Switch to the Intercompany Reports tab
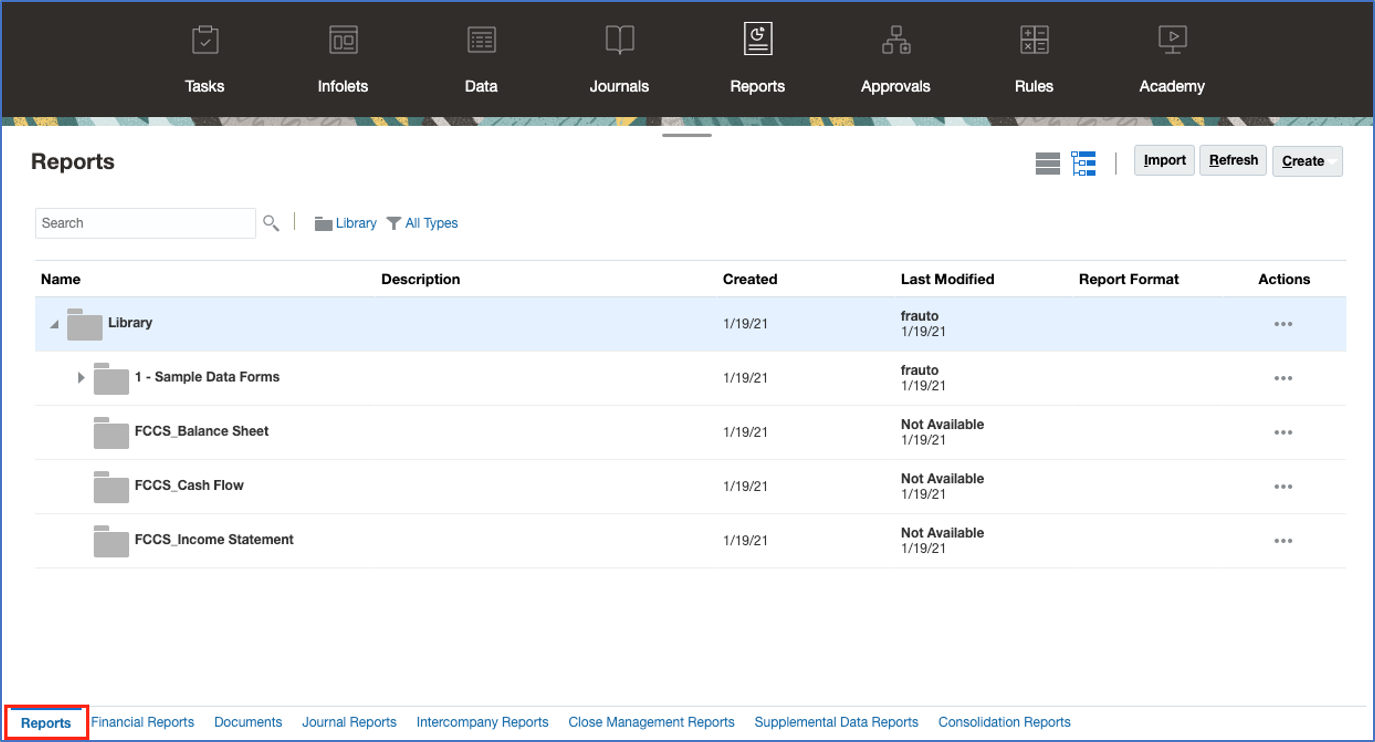 (x=483, y=722)
